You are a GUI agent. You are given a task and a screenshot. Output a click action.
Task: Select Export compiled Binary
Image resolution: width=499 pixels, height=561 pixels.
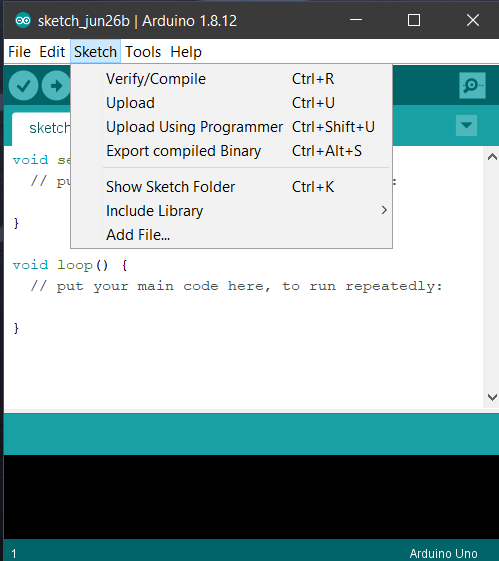coord(231,151)
